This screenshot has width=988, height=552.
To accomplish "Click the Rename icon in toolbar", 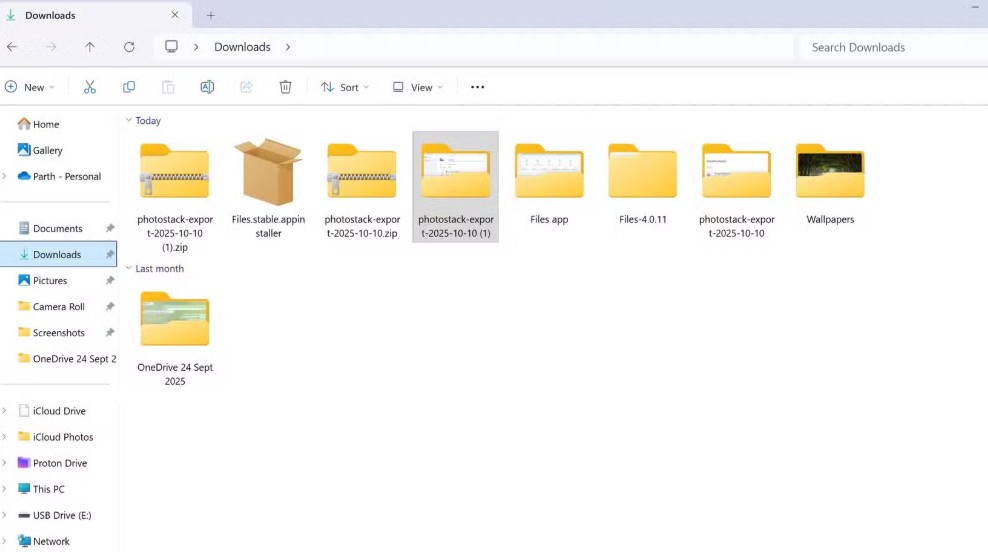I will point(207,87).
